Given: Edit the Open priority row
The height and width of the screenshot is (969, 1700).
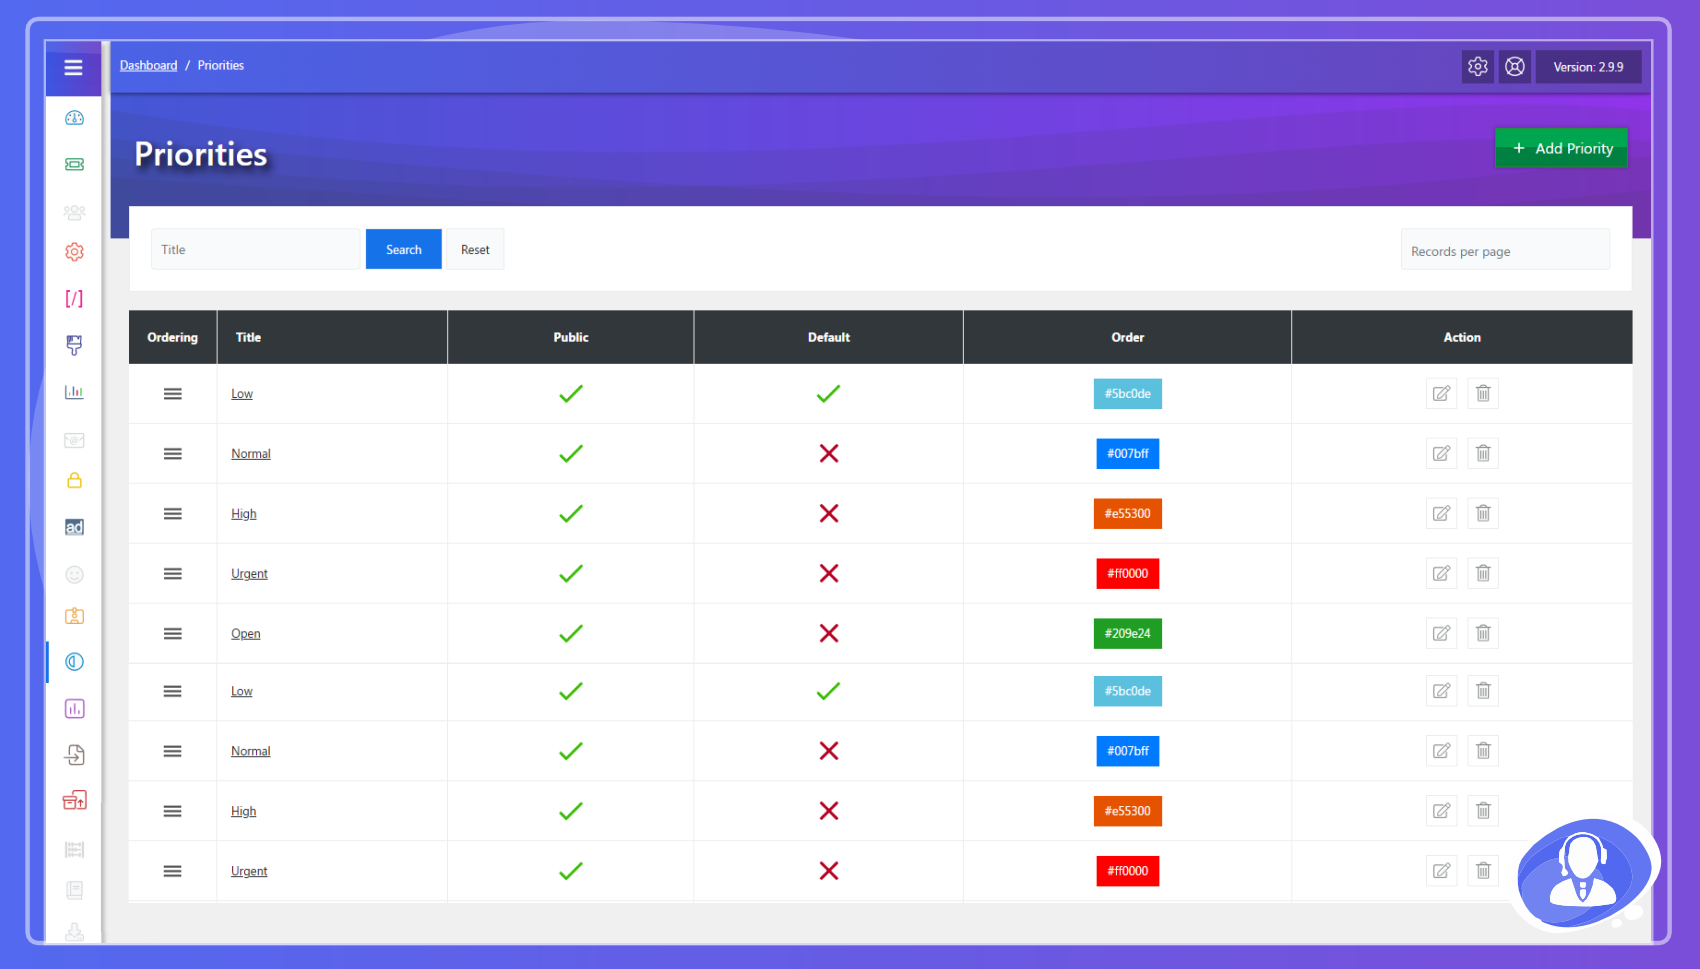Looking at the screenshot, I should click(1441, 634).
